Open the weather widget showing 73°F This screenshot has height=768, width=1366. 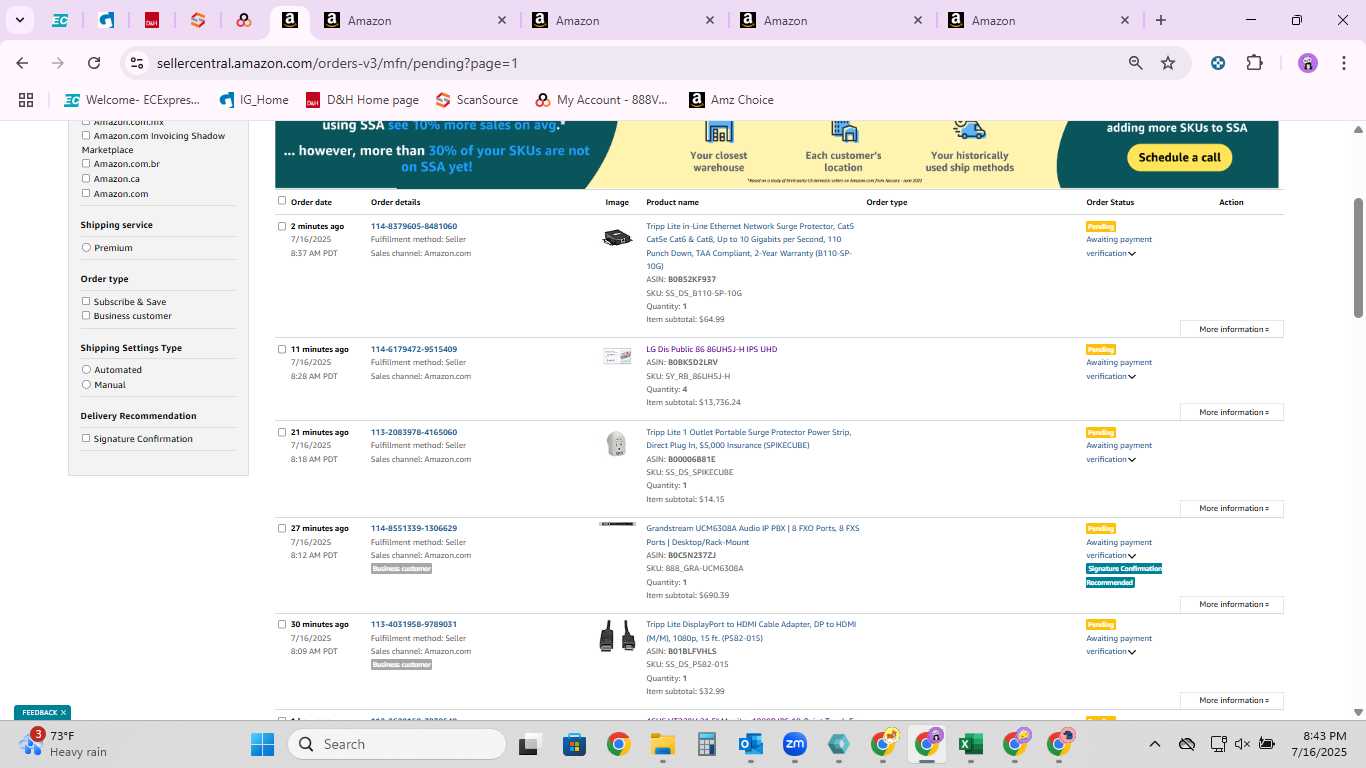[63, 744]
